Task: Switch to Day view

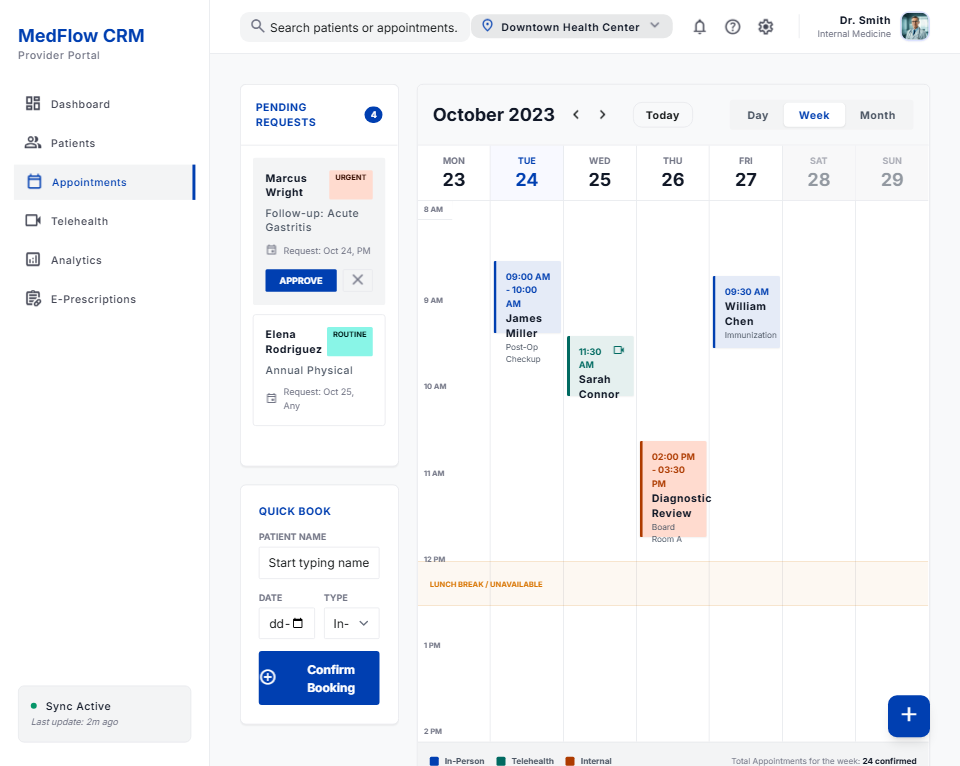Action: pos(757,115)
